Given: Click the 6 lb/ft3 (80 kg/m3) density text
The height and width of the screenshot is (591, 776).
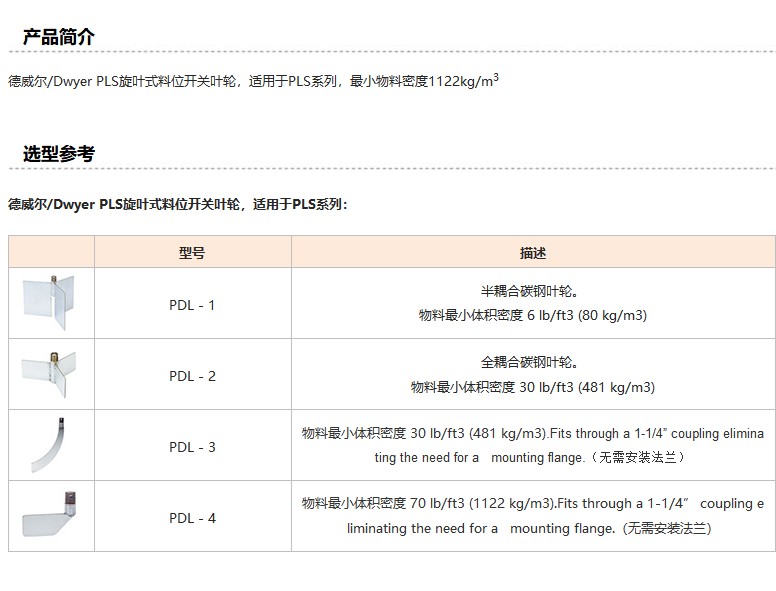Looking at the screenshot, I should point(587,315).
